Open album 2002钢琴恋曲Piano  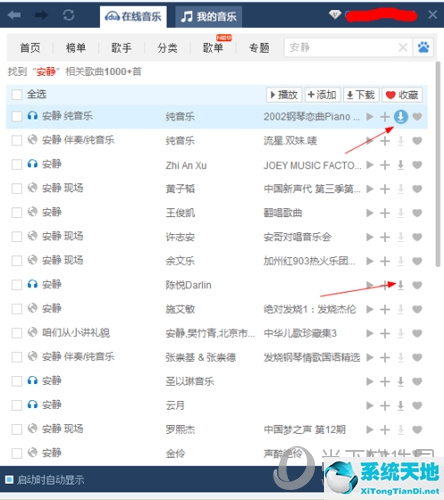pos(312,117)
